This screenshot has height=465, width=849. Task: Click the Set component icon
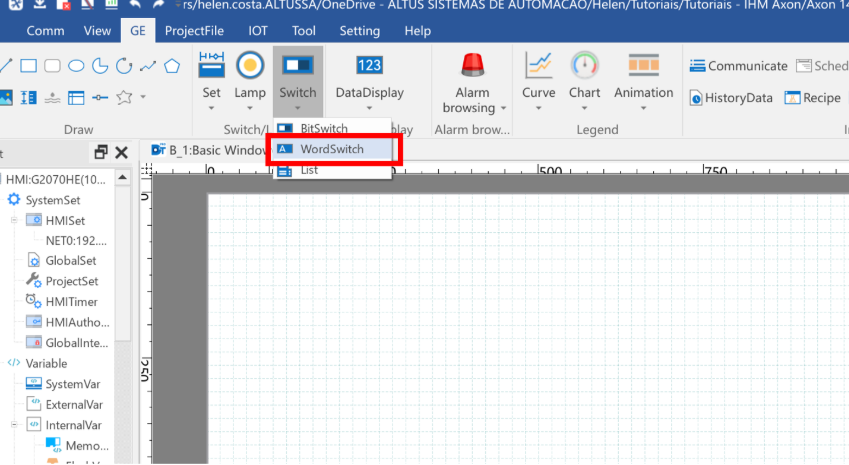[211, 65]
